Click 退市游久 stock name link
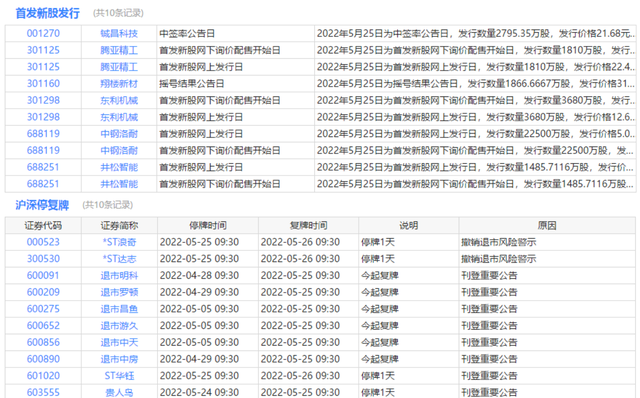This screenshot has height=398, width=640. pyautogui.click(x=119, y=326)
